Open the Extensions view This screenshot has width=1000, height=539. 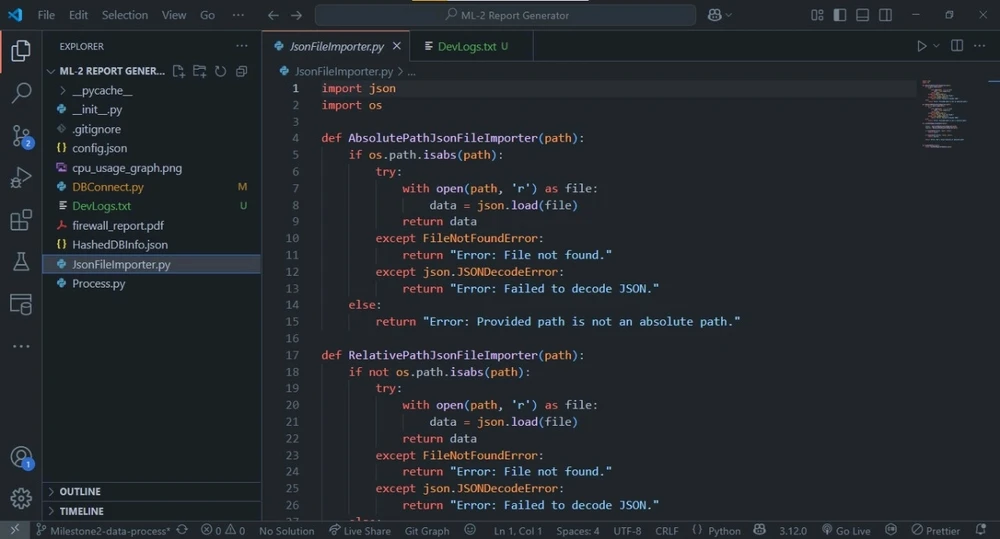[21, 220]
